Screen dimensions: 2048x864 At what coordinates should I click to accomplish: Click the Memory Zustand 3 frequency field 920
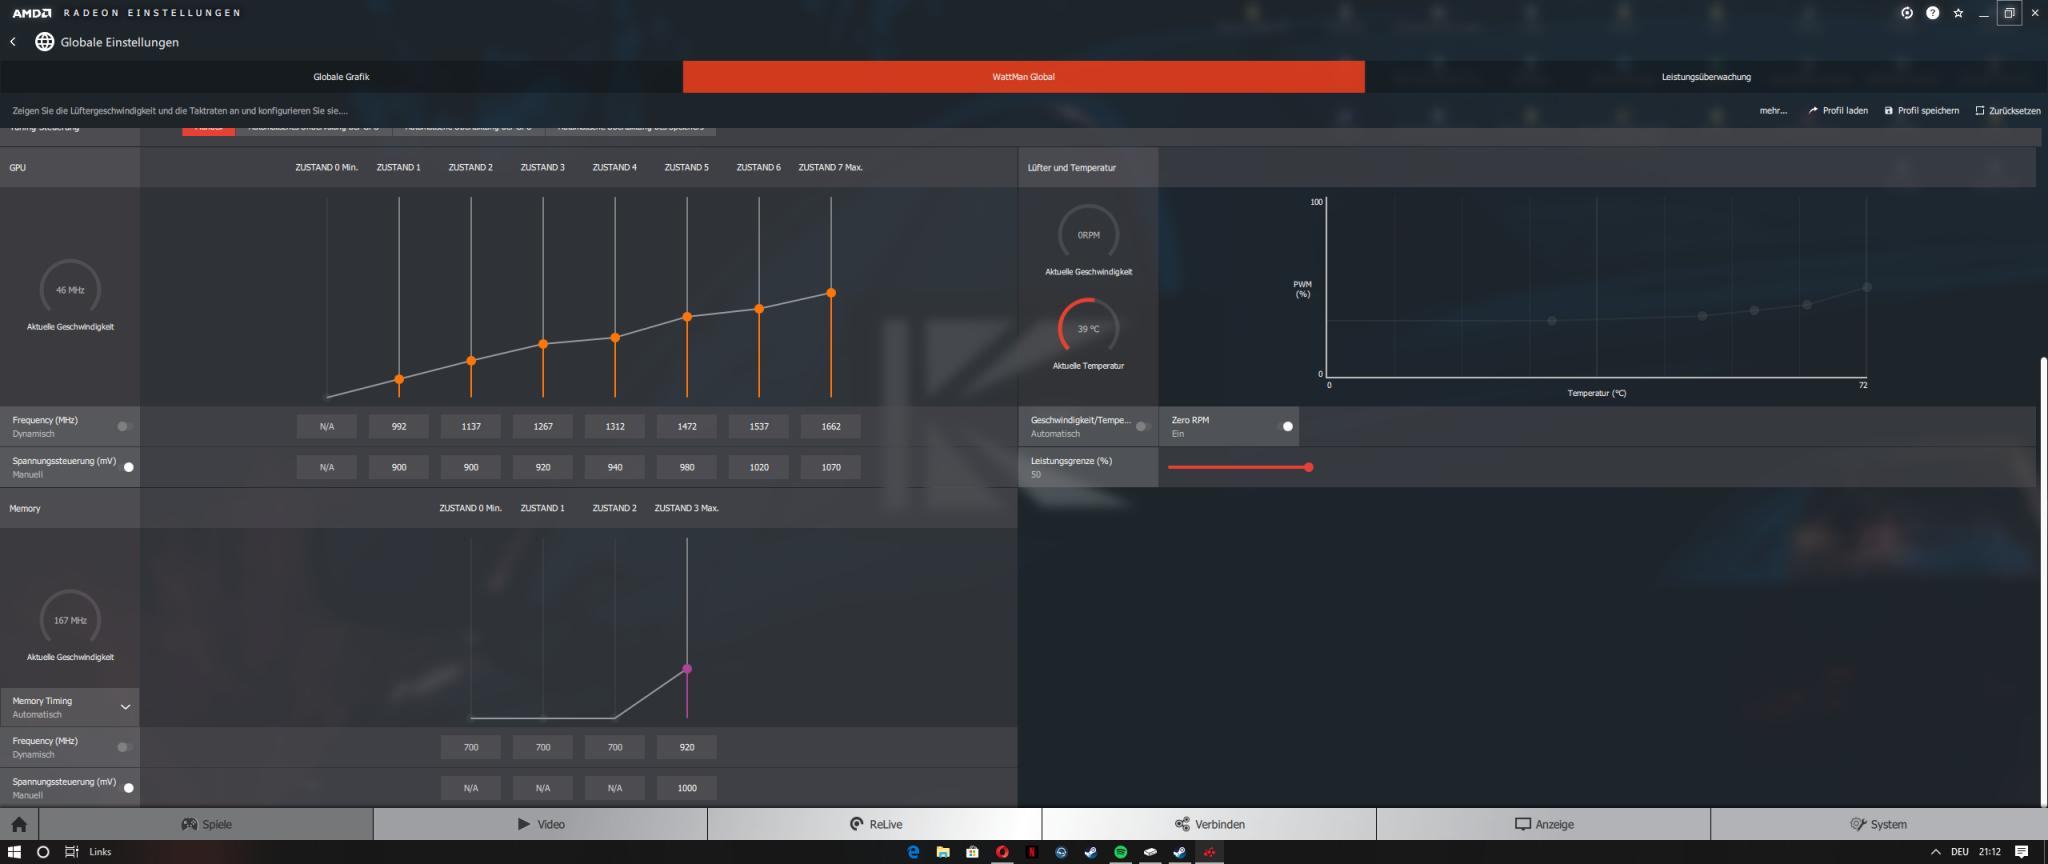coord(687,747)
